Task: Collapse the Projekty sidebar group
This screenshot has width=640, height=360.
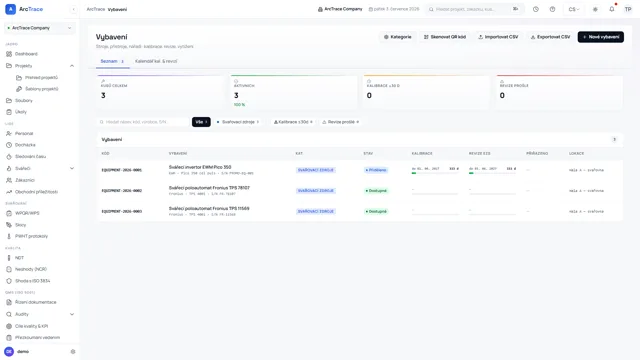Action: [72, 66]
